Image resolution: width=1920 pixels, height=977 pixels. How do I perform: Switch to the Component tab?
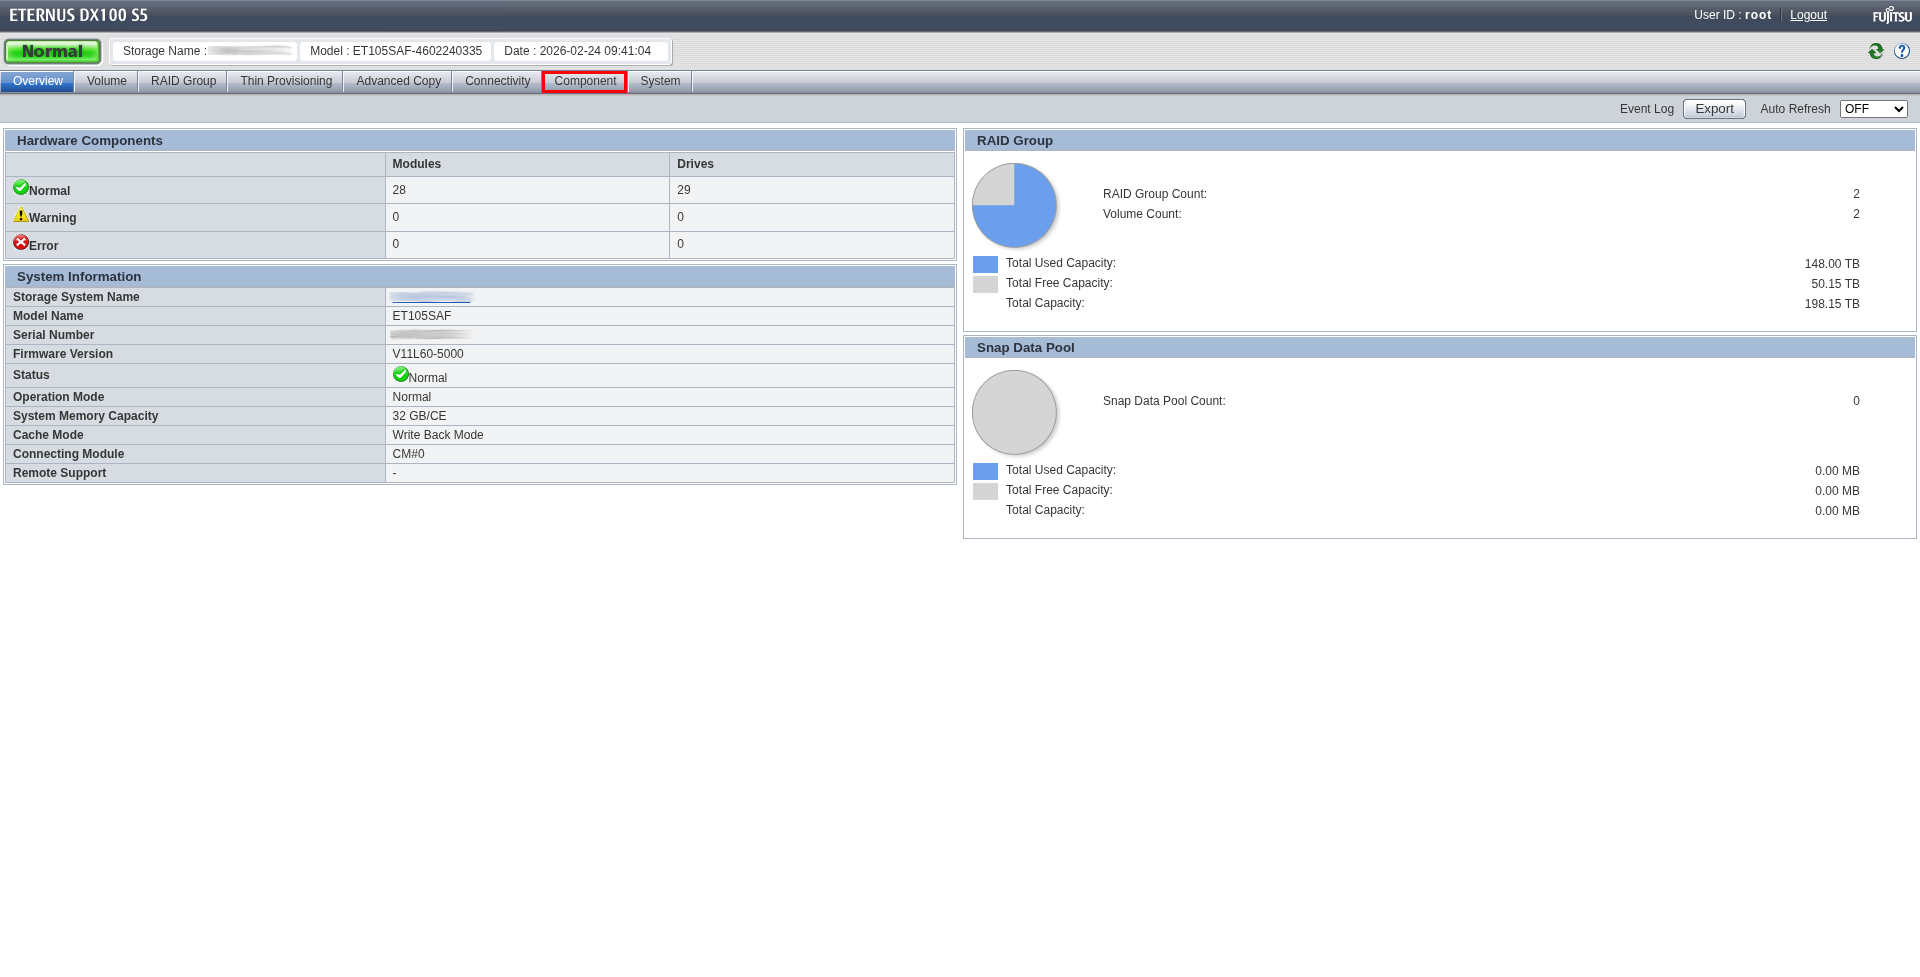pos(585,81)
